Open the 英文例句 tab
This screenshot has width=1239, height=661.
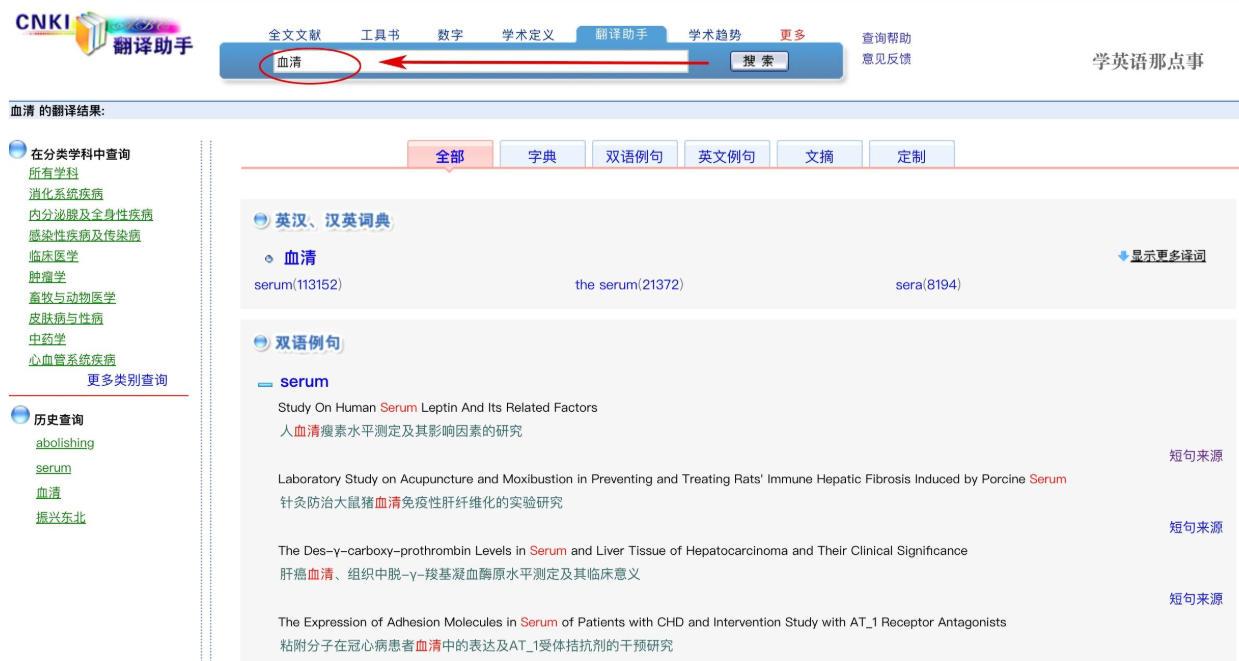(726, 156)
